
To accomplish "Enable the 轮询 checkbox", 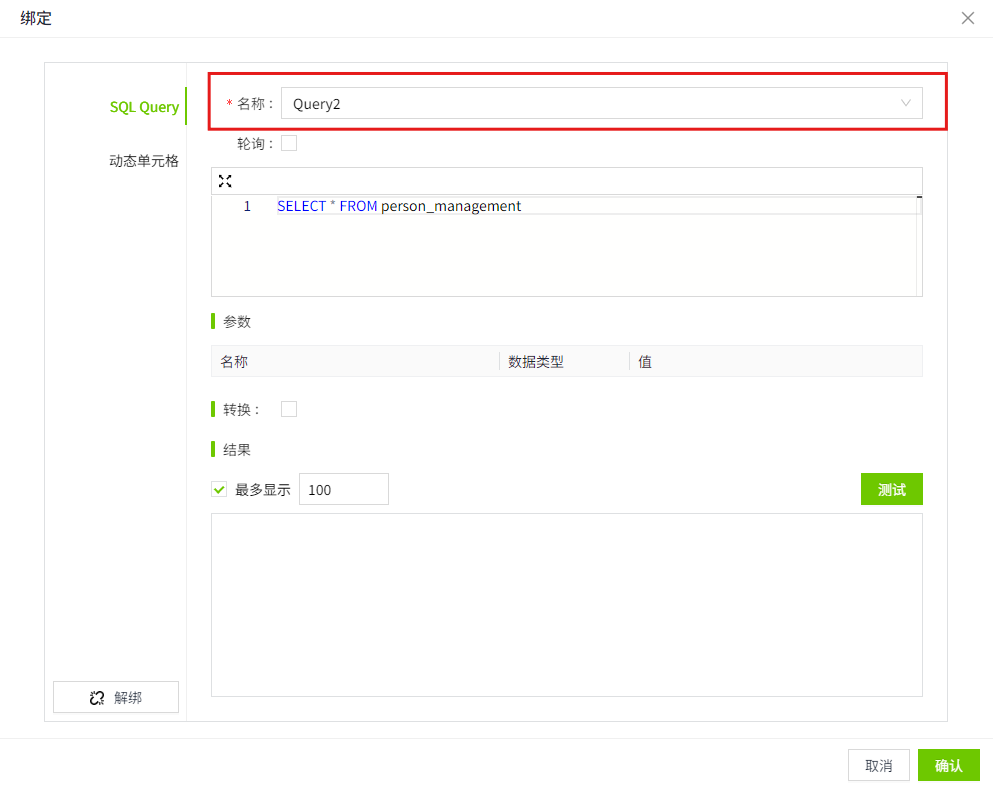I will click(x=289, y=143).
